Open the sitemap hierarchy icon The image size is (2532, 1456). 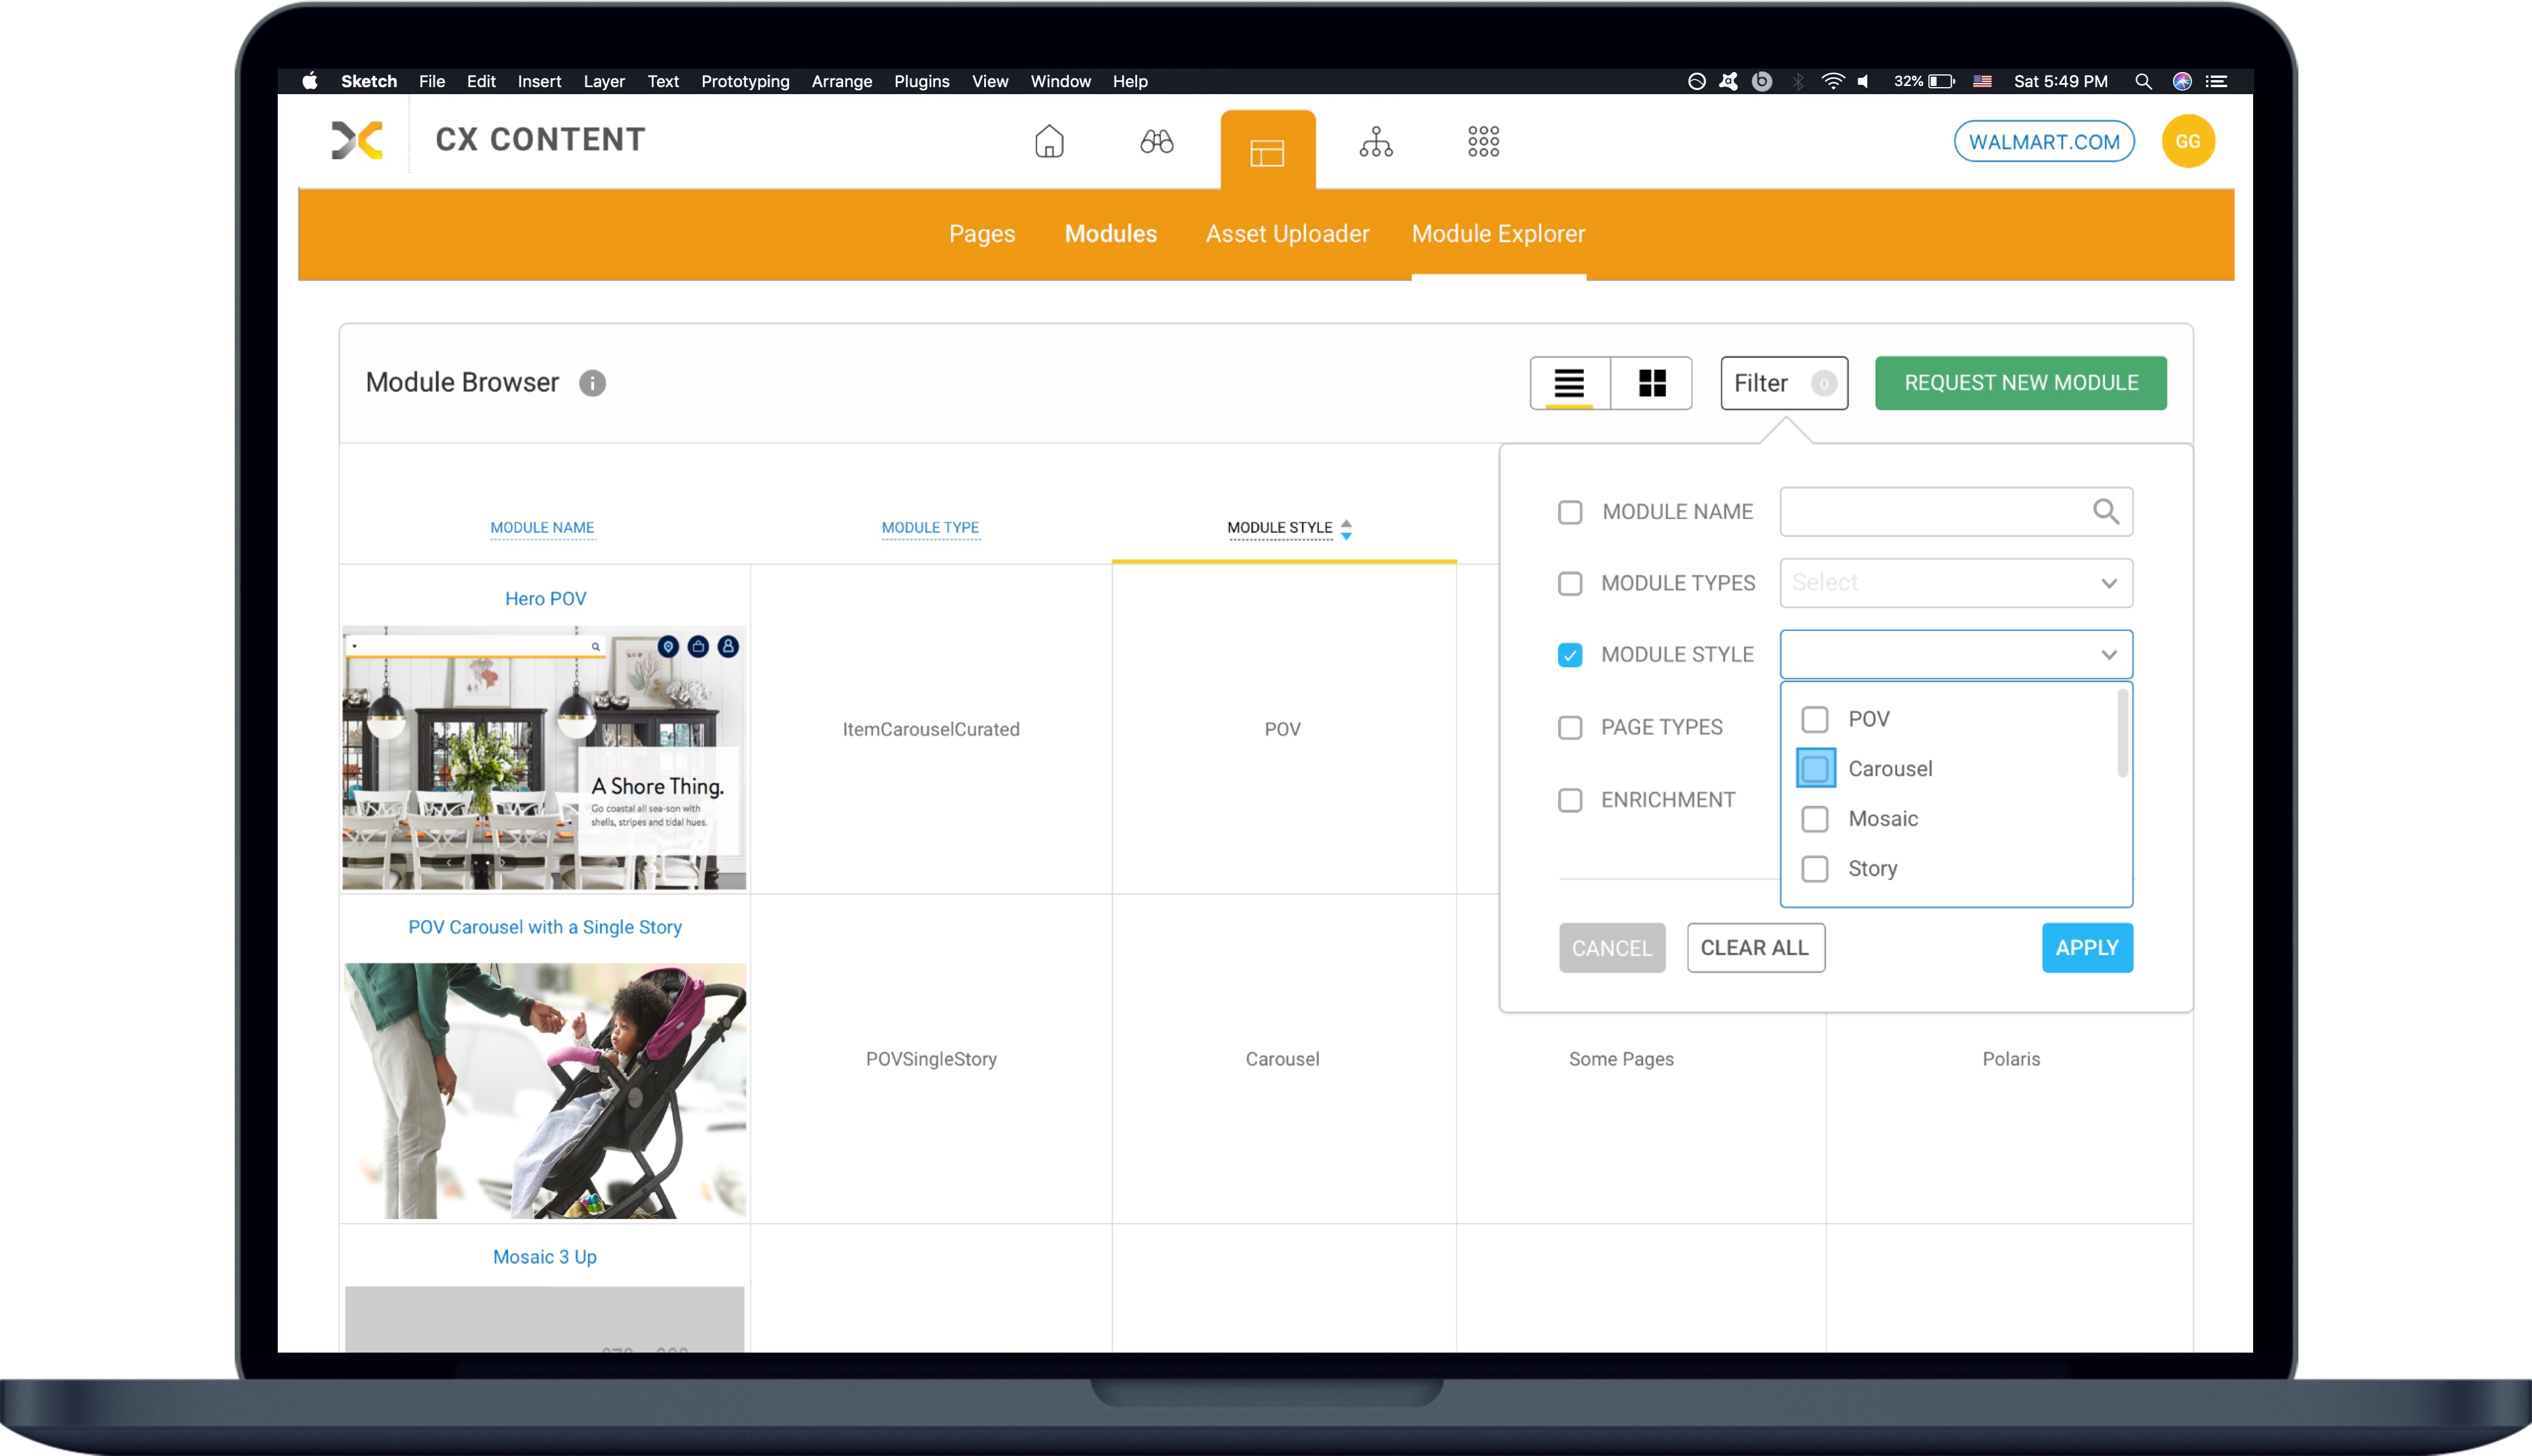(x=1377, y=142)
